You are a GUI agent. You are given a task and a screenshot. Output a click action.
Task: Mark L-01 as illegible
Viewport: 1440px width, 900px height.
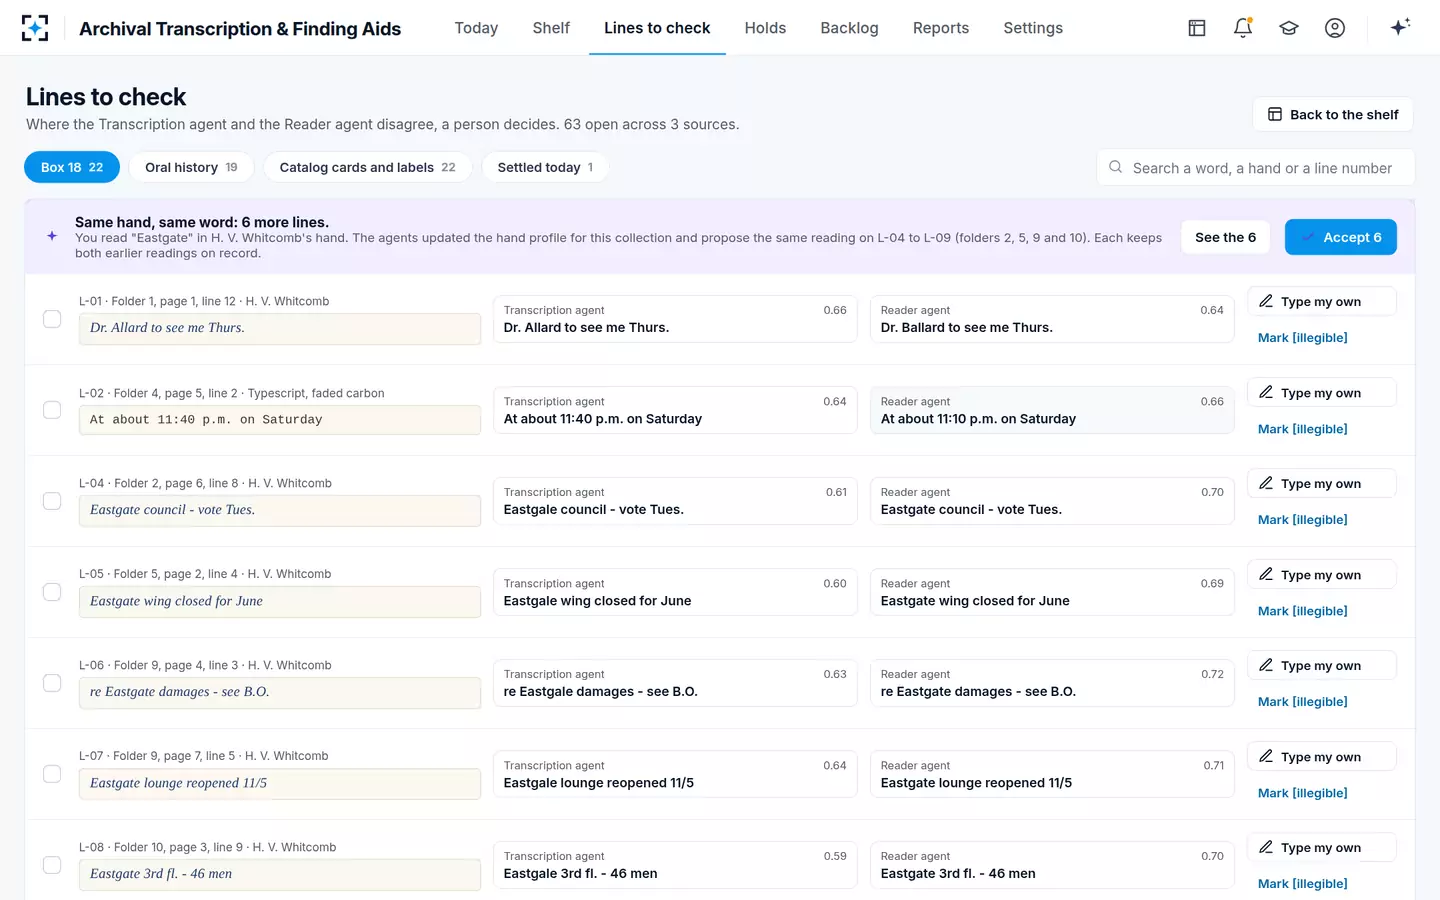coord(1302,338)
